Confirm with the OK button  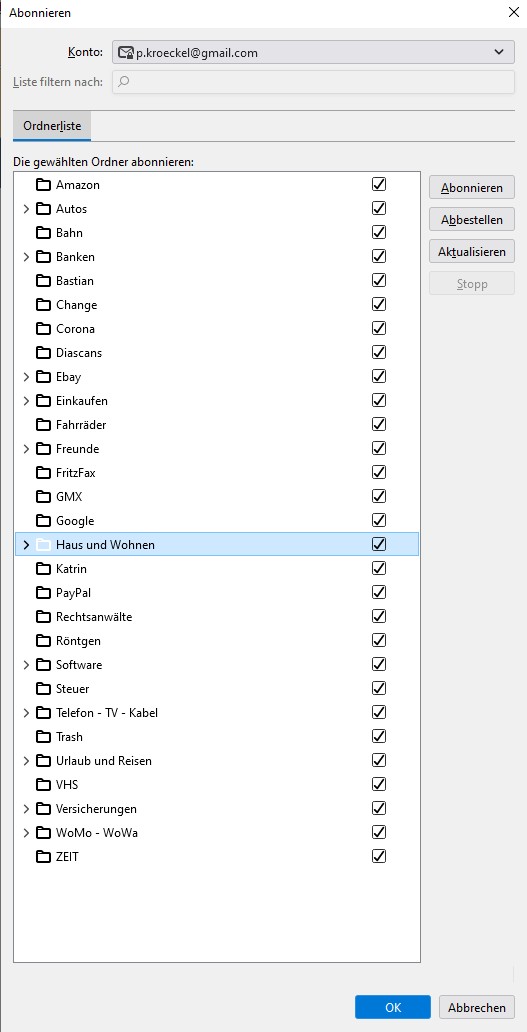(x=393, y=1007)
